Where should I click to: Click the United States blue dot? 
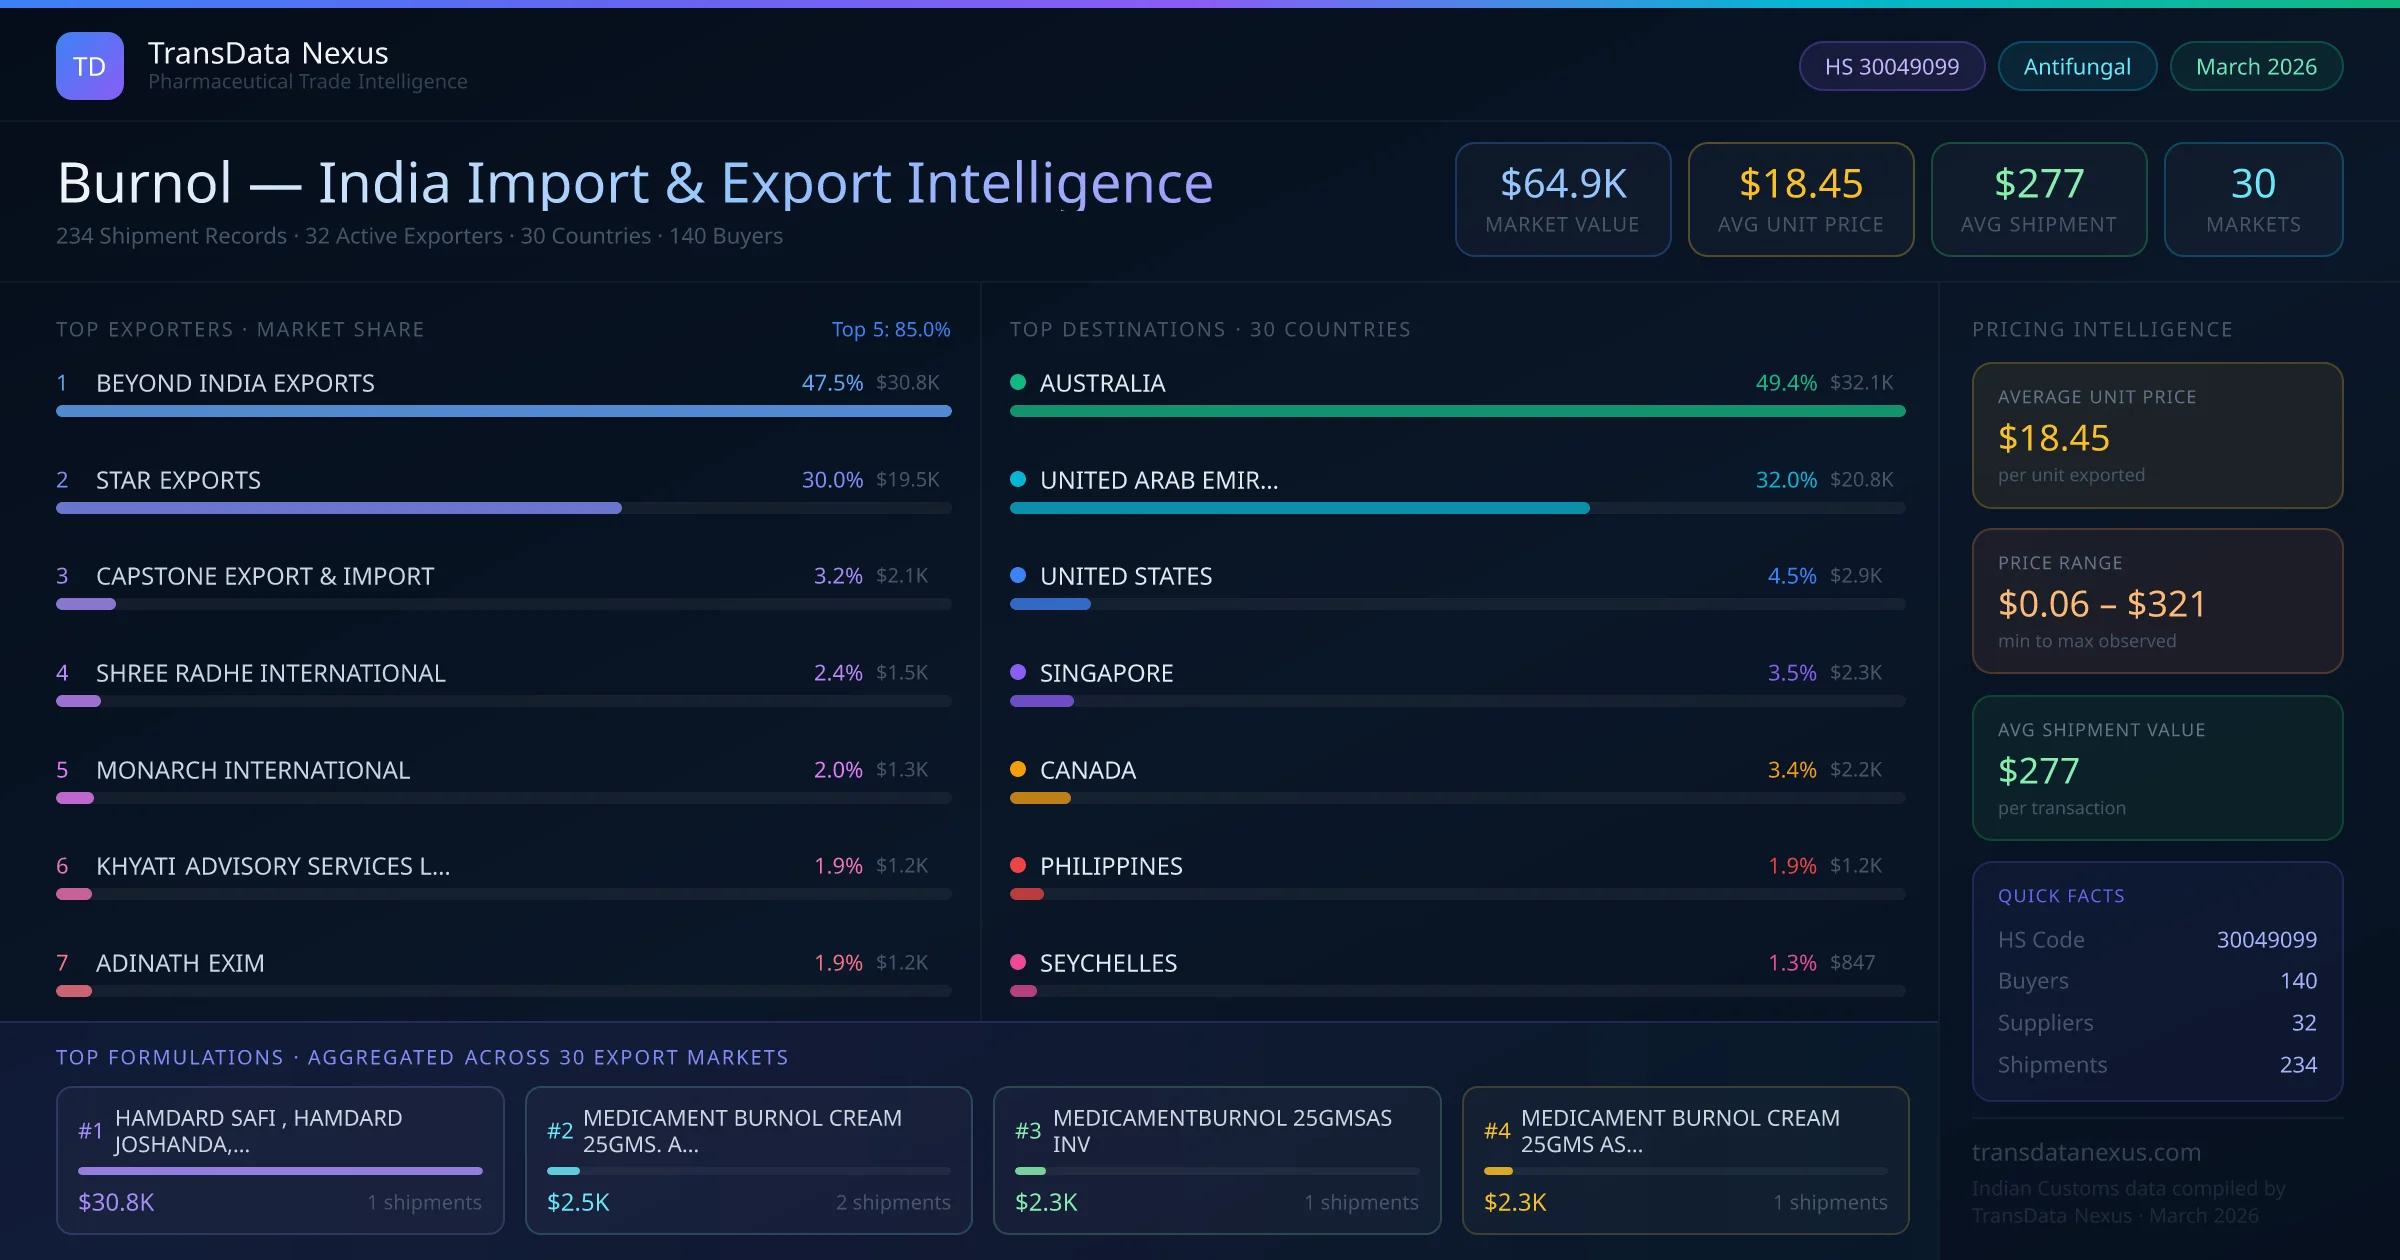1018,575
